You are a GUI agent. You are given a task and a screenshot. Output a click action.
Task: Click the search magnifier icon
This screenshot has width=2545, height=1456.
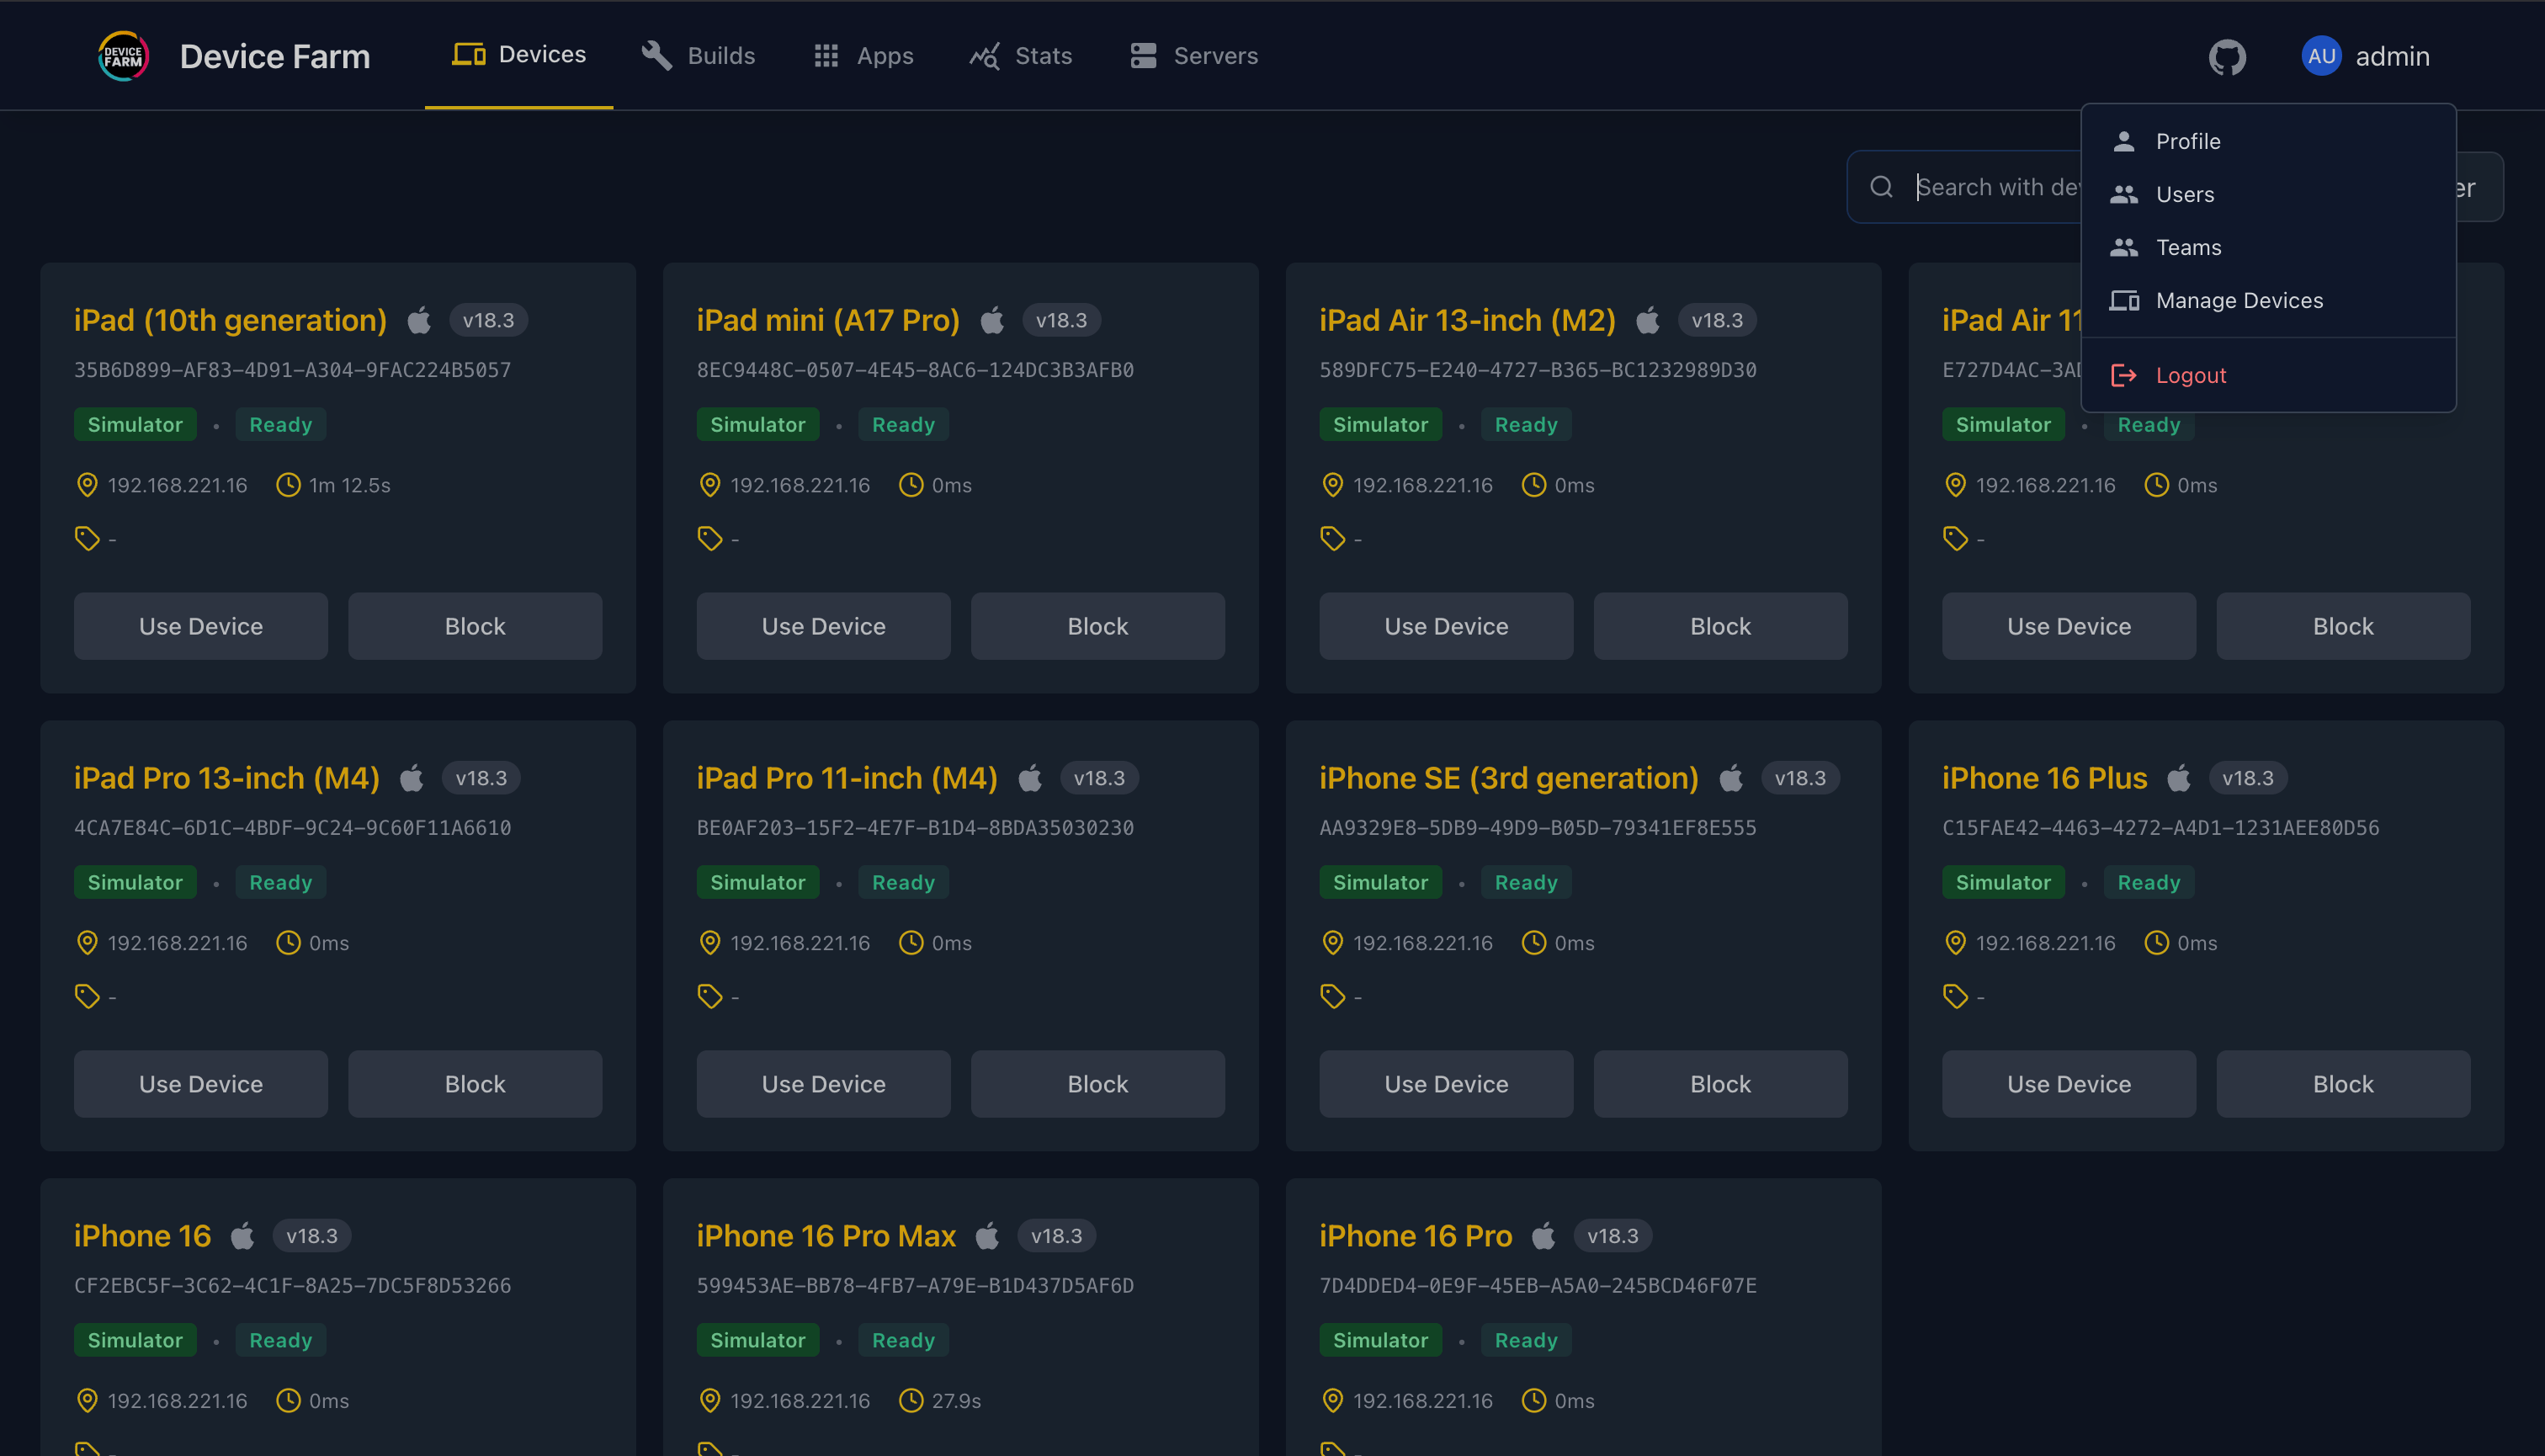click(1881, 187)
